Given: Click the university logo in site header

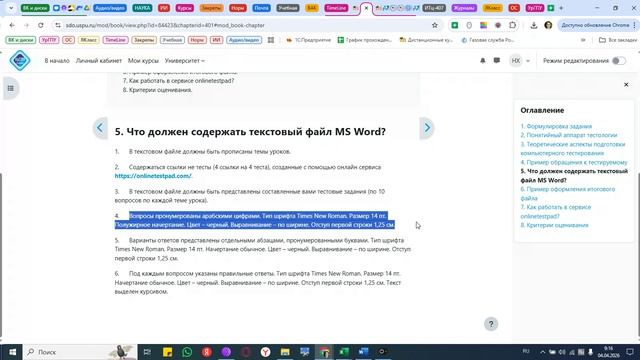Looking at the screenshot, I should coord(20,60).
